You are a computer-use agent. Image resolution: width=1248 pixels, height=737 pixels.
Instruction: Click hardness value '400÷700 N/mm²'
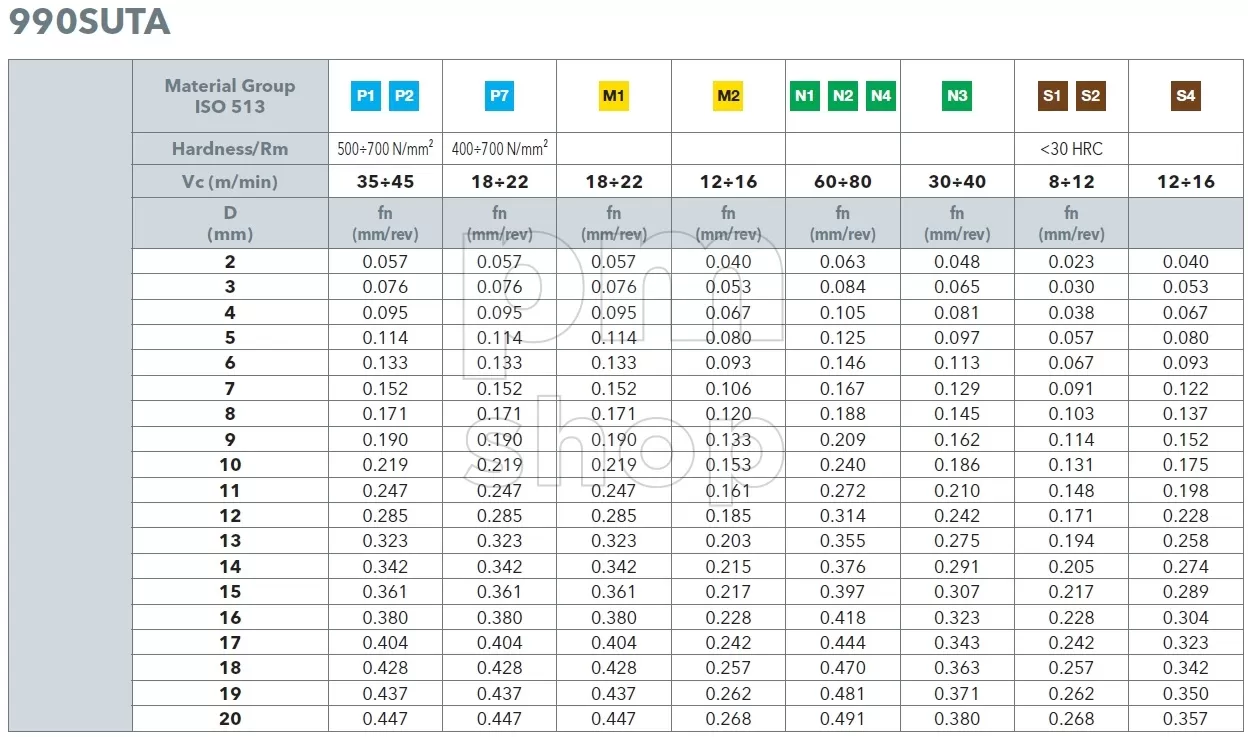click(499, 149)
